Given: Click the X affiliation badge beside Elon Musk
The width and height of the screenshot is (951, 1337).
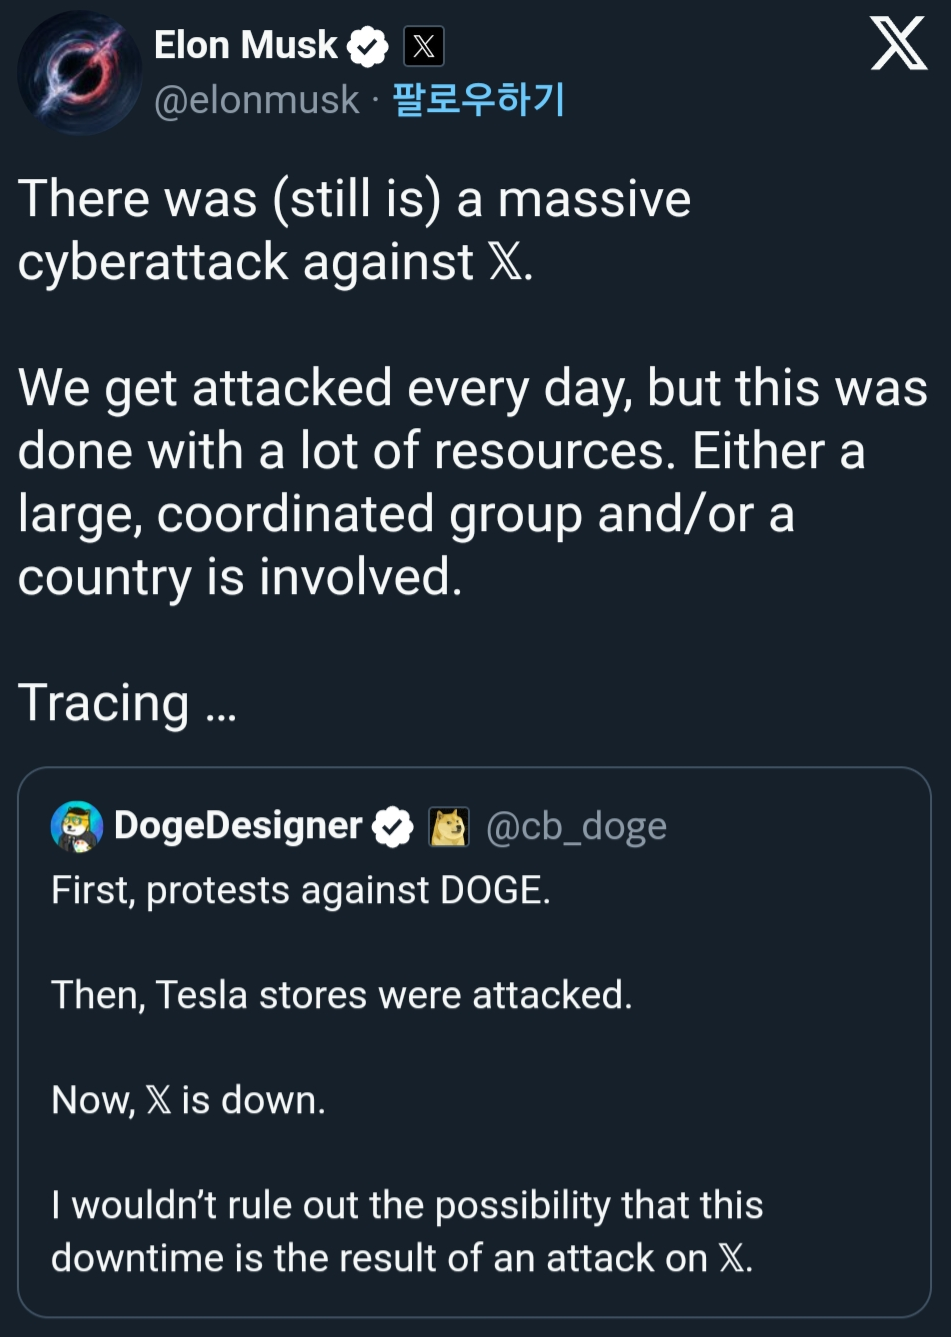Looking at the screenshot, I should pos(423,46).
